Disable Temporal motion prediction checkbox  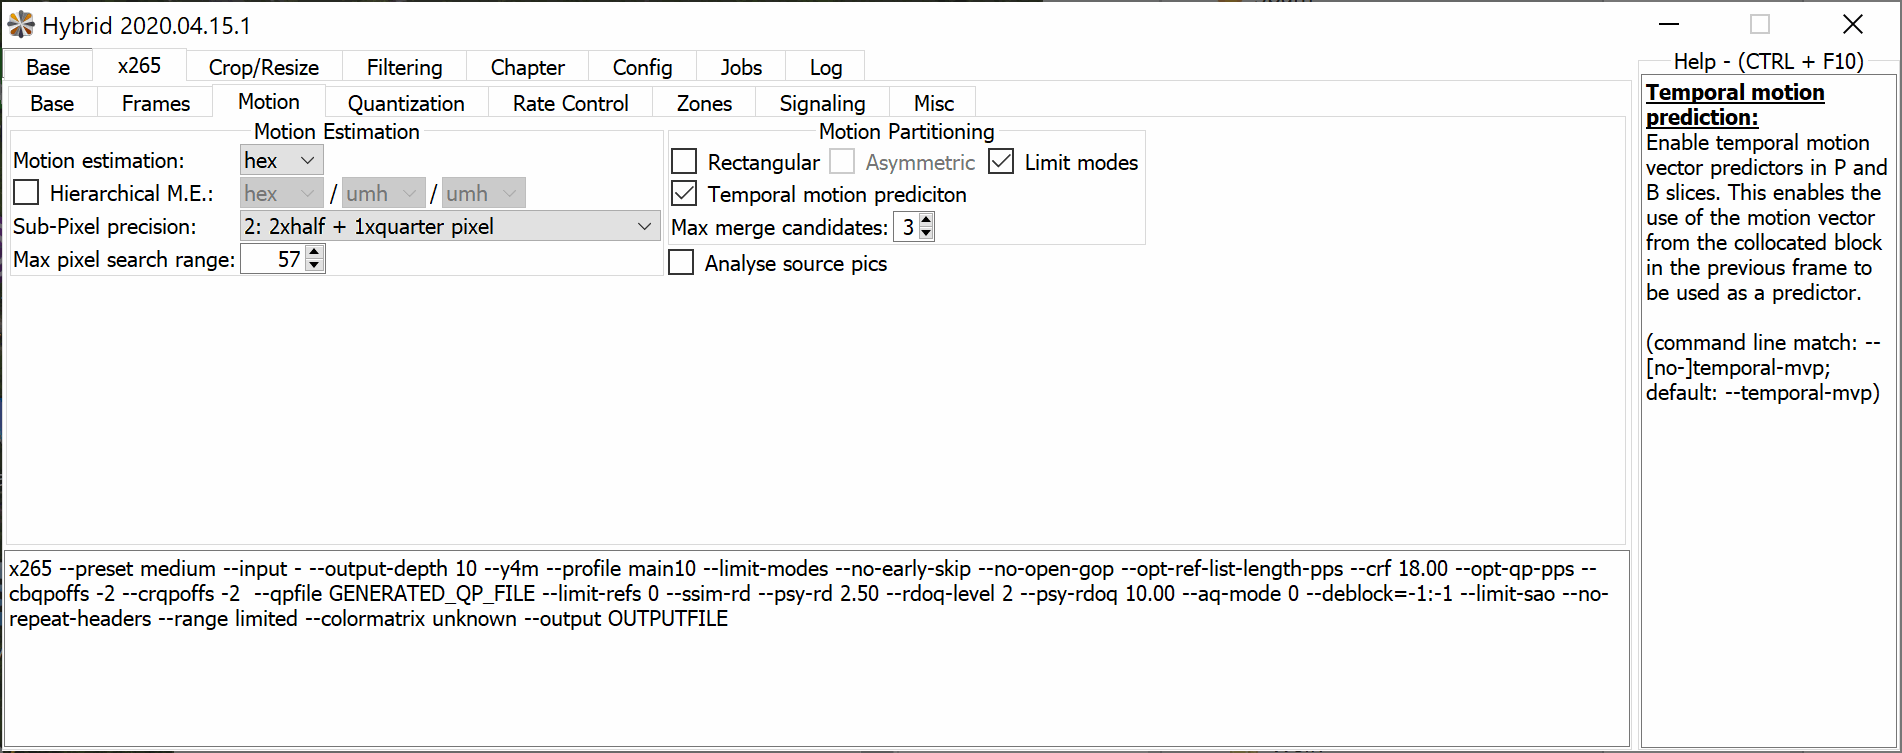(685, 194)
